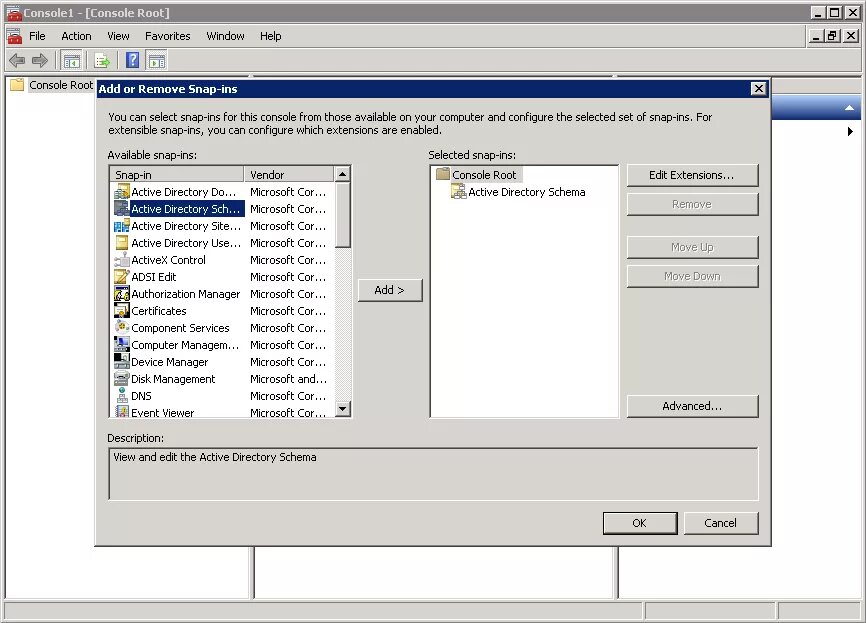
Task: Click the Computer Management icon
Action: pos(122,345)
